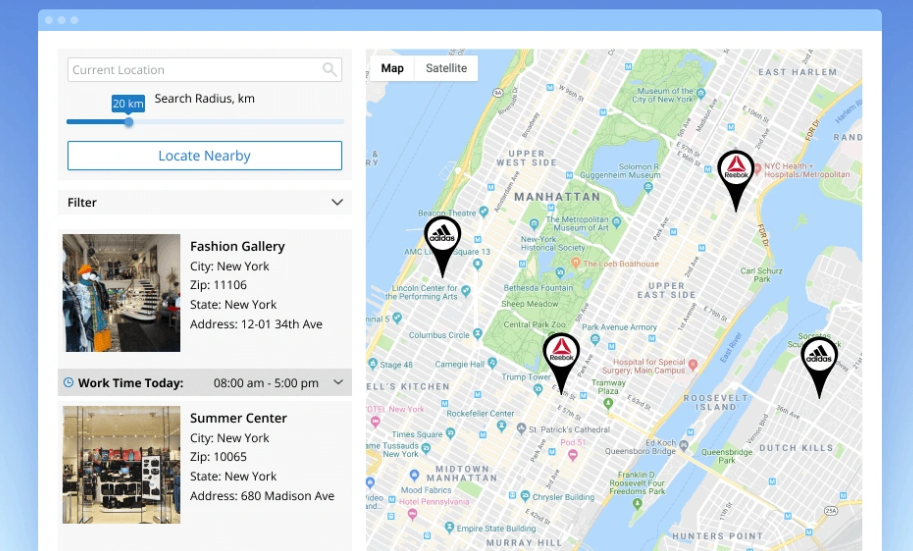Screen dimensions: 913x551
Task: Click the Locate Nearby button
Action: point(204,156)
